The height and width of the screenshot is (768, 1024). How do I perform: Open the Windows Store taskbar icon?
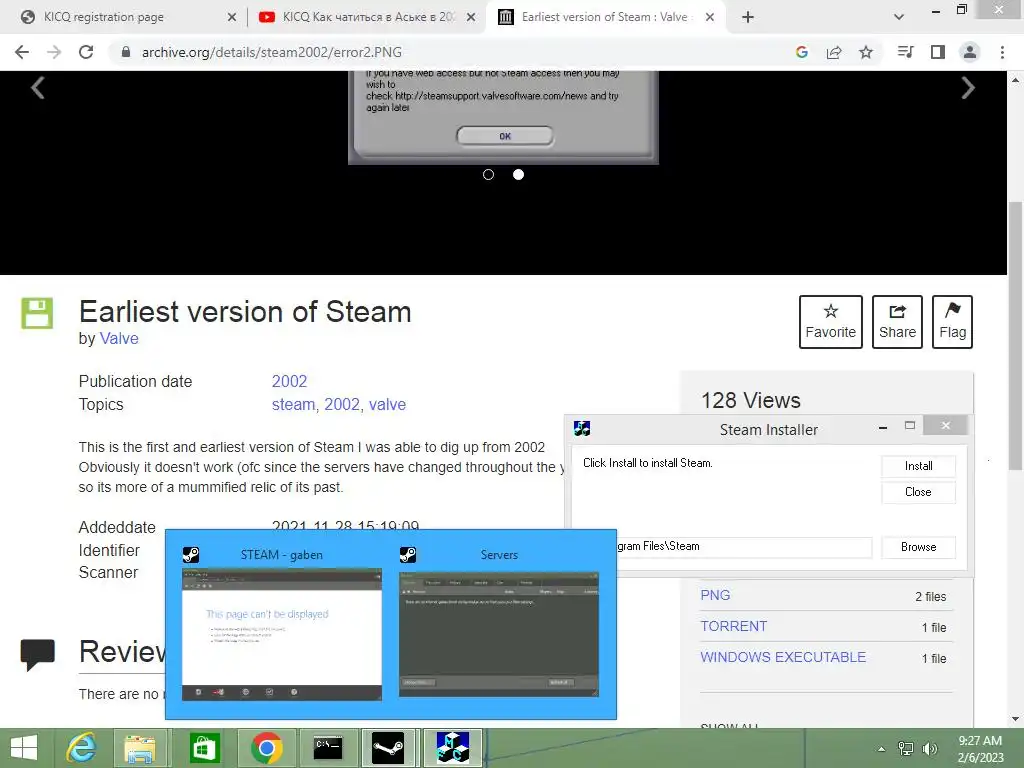click(204, 748)
